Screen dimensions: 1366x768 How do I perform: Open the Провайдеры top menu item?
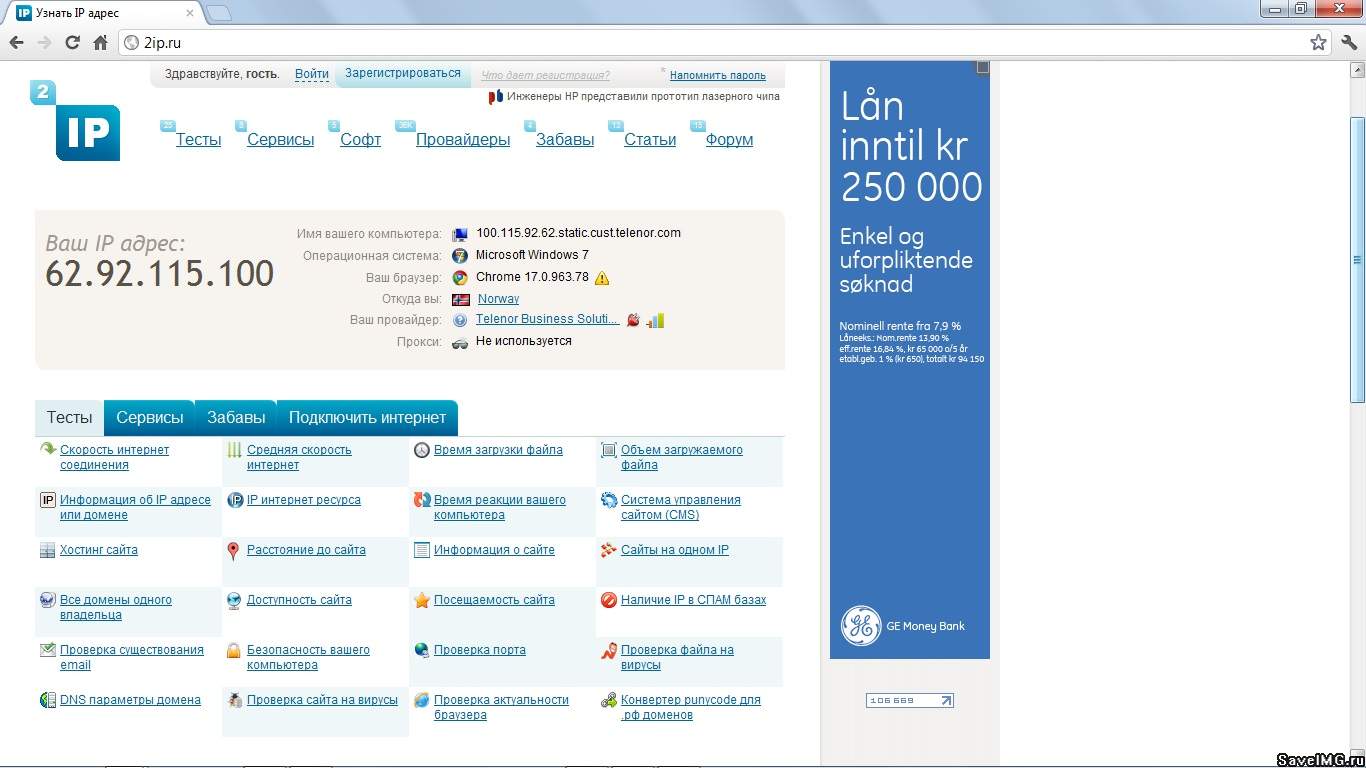(x=463, y=140)
